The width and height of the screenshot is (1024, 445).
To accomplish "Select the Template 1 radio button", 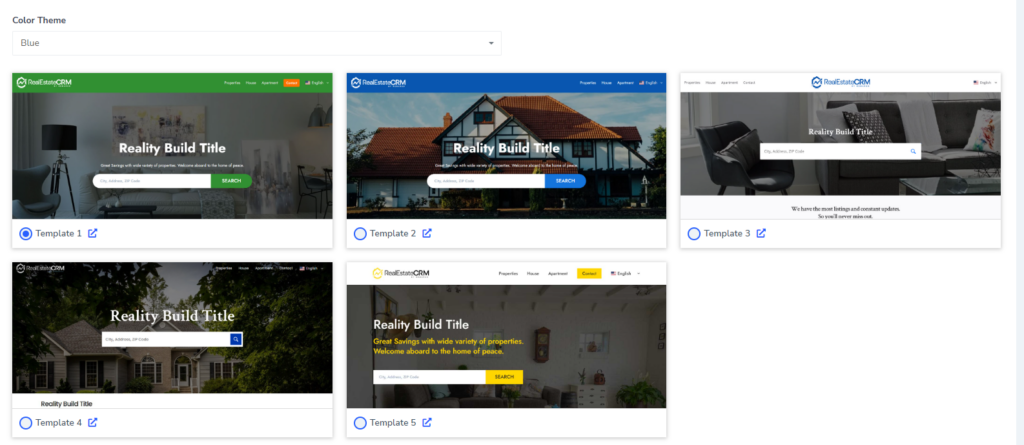I will coord(26,233).
